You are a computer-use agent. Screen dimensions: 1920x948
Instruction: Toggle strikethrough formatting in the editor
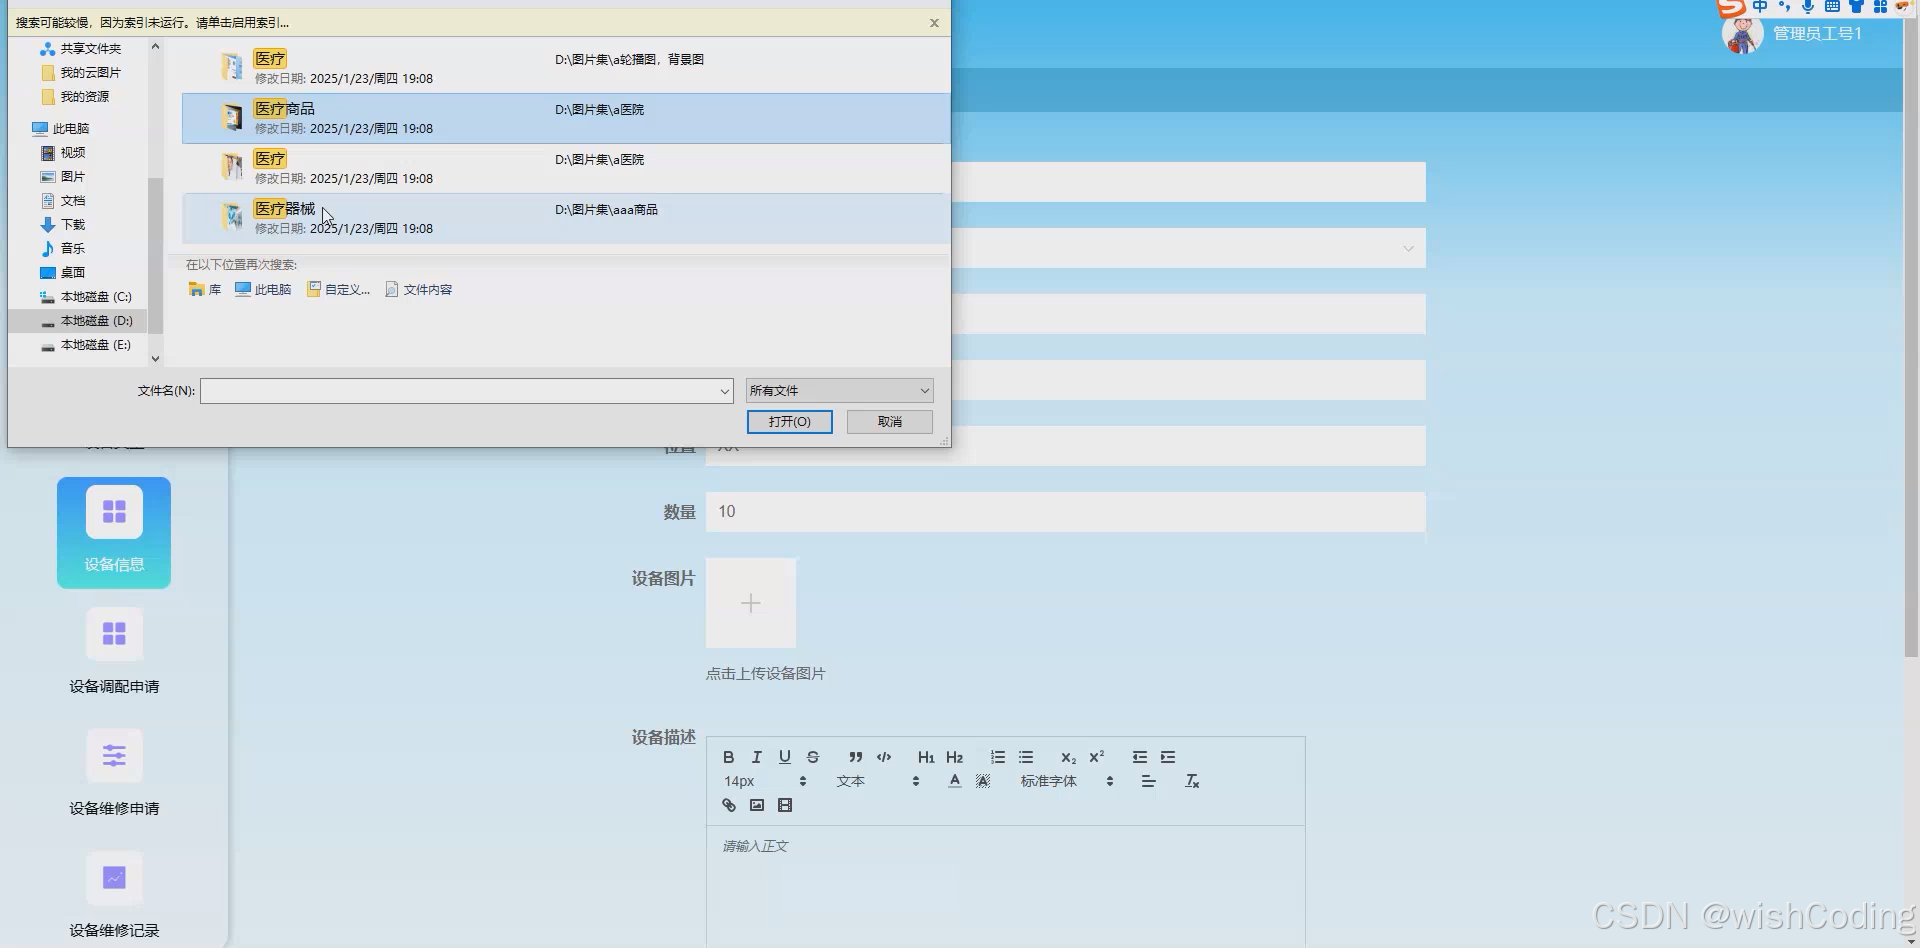813,757
